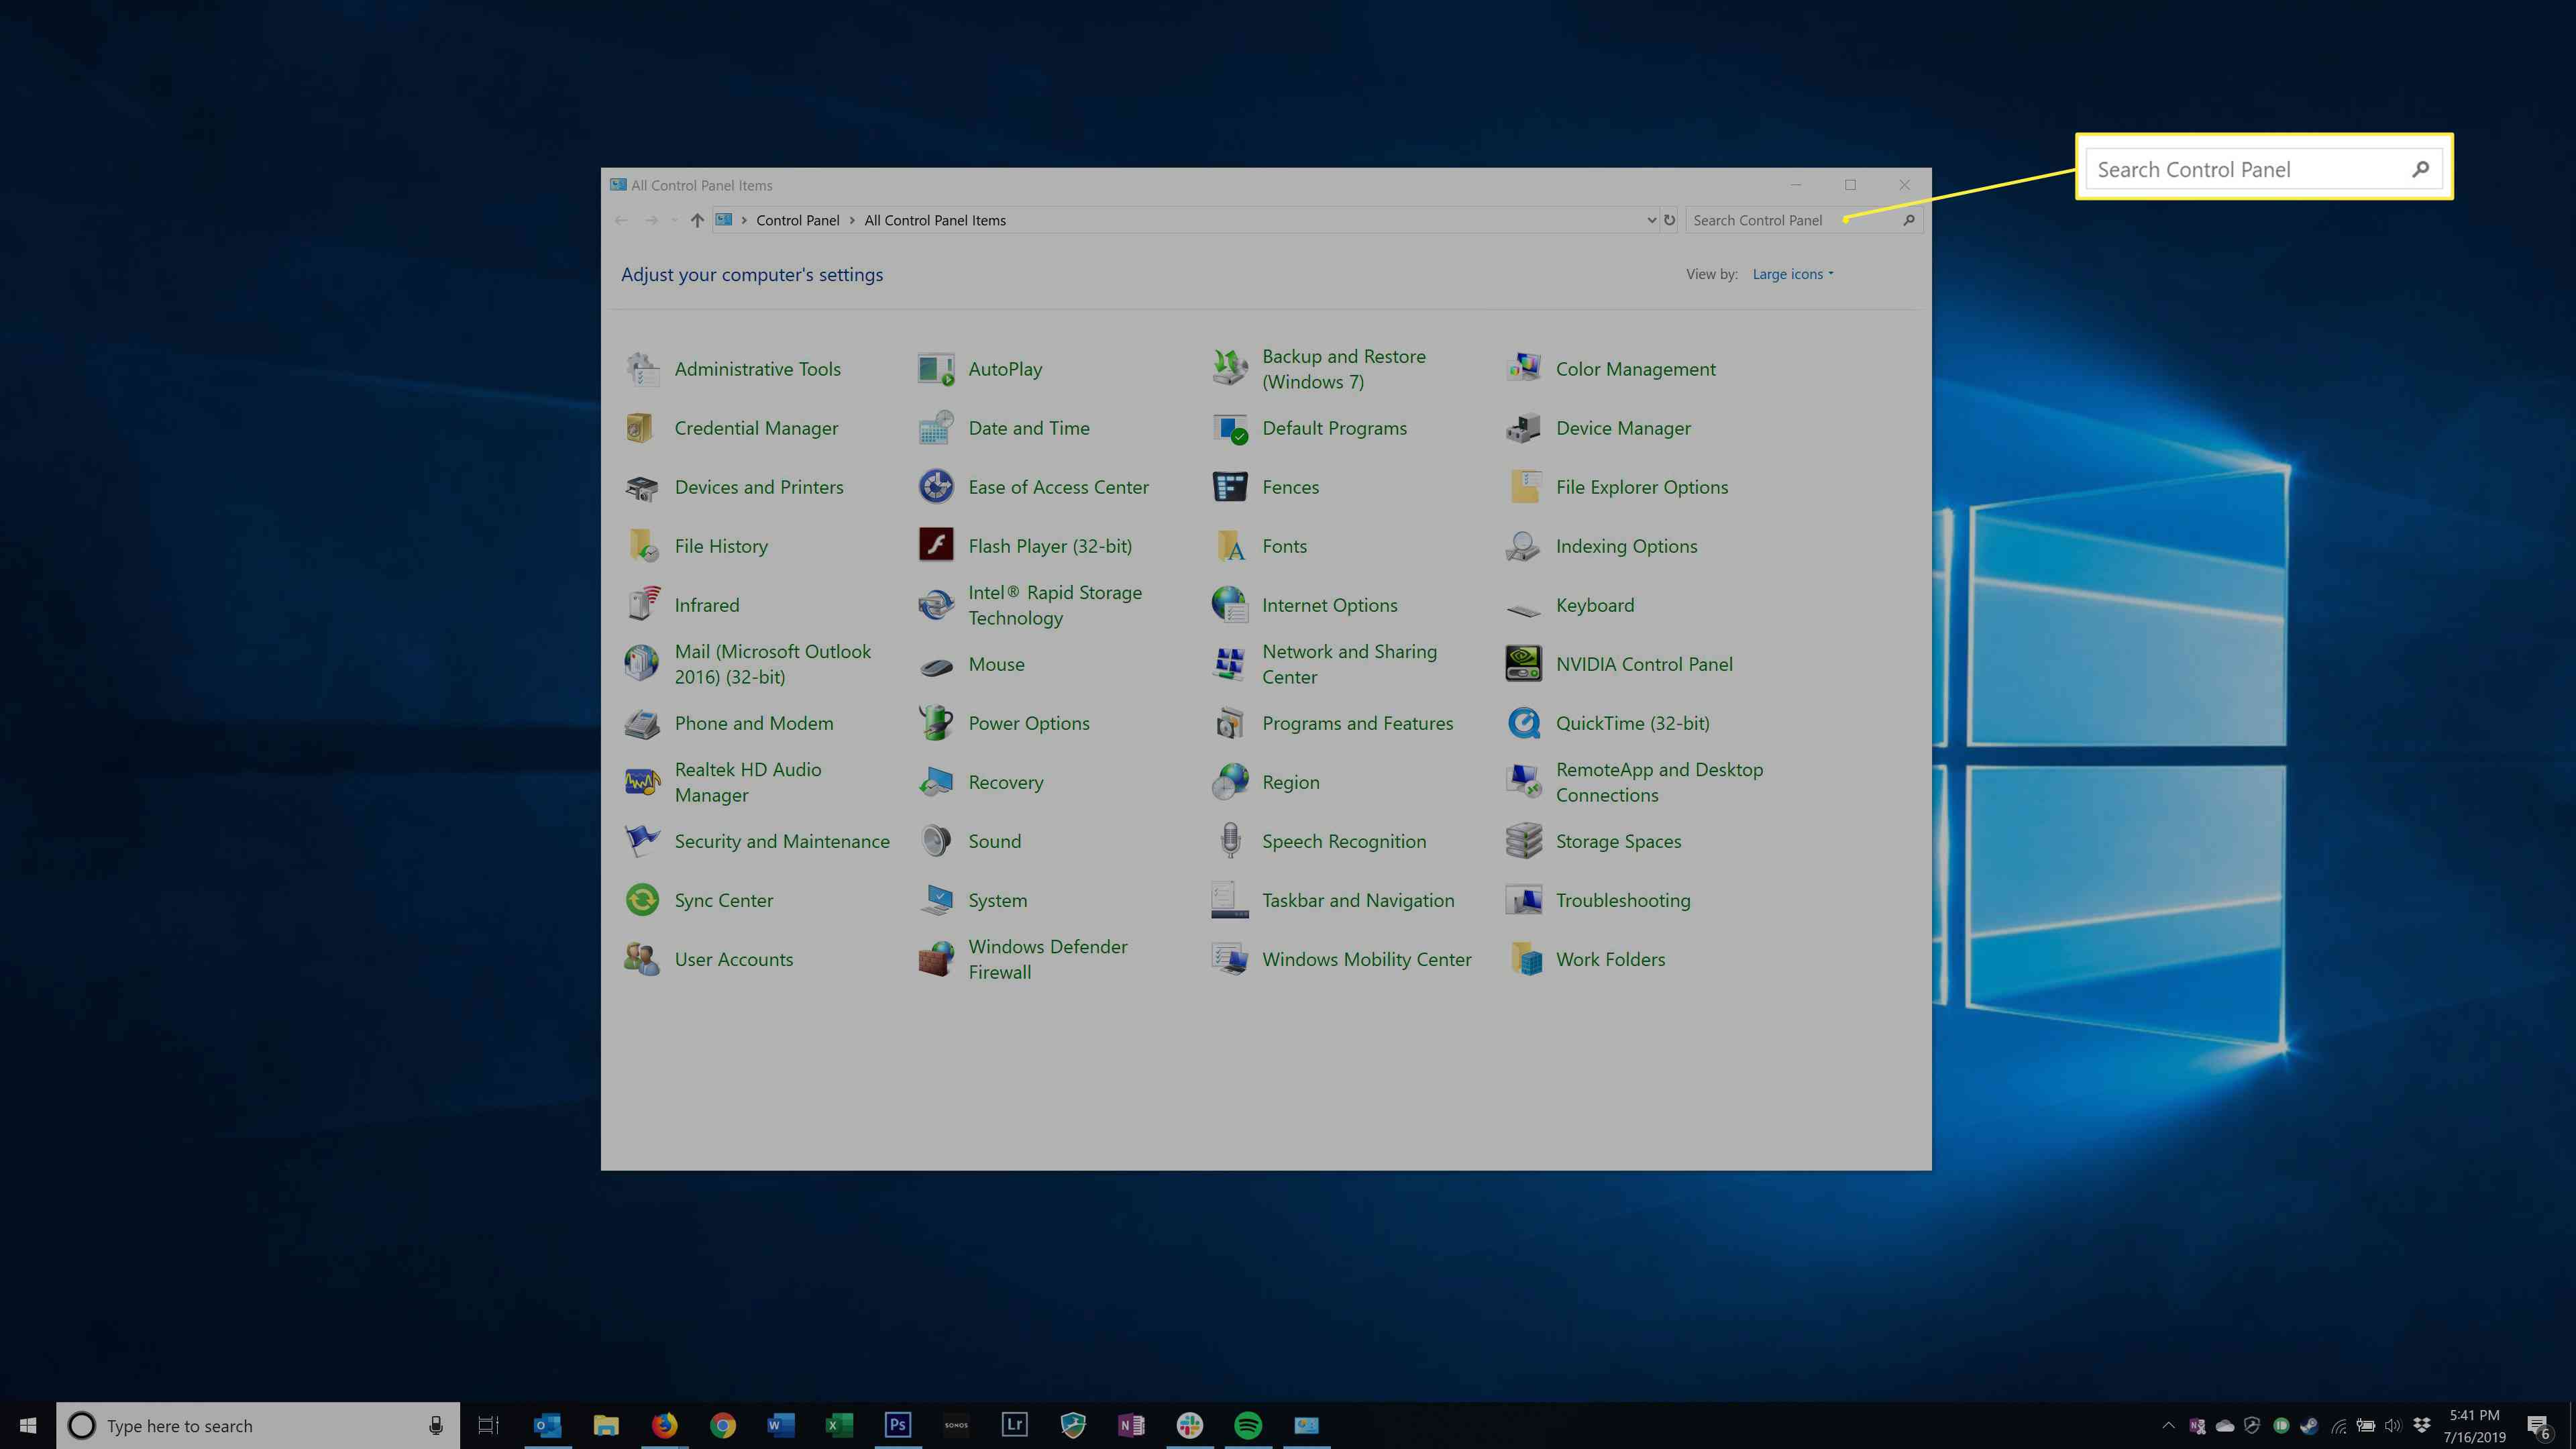This screenshot has width=2576, height=1449.
Task: Open the Indexing Options icon
Action: click(1523, 546)
